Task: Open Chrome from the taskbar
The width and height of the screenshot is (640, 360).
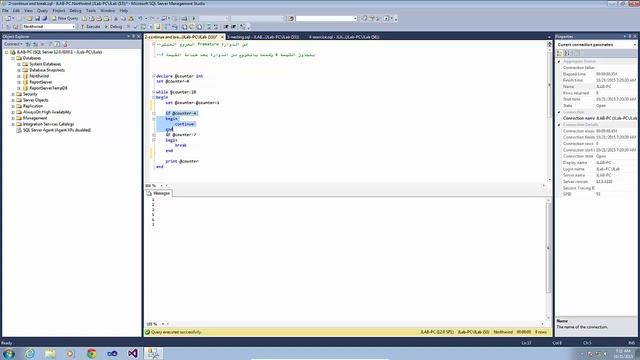Action: coord(91,353)
